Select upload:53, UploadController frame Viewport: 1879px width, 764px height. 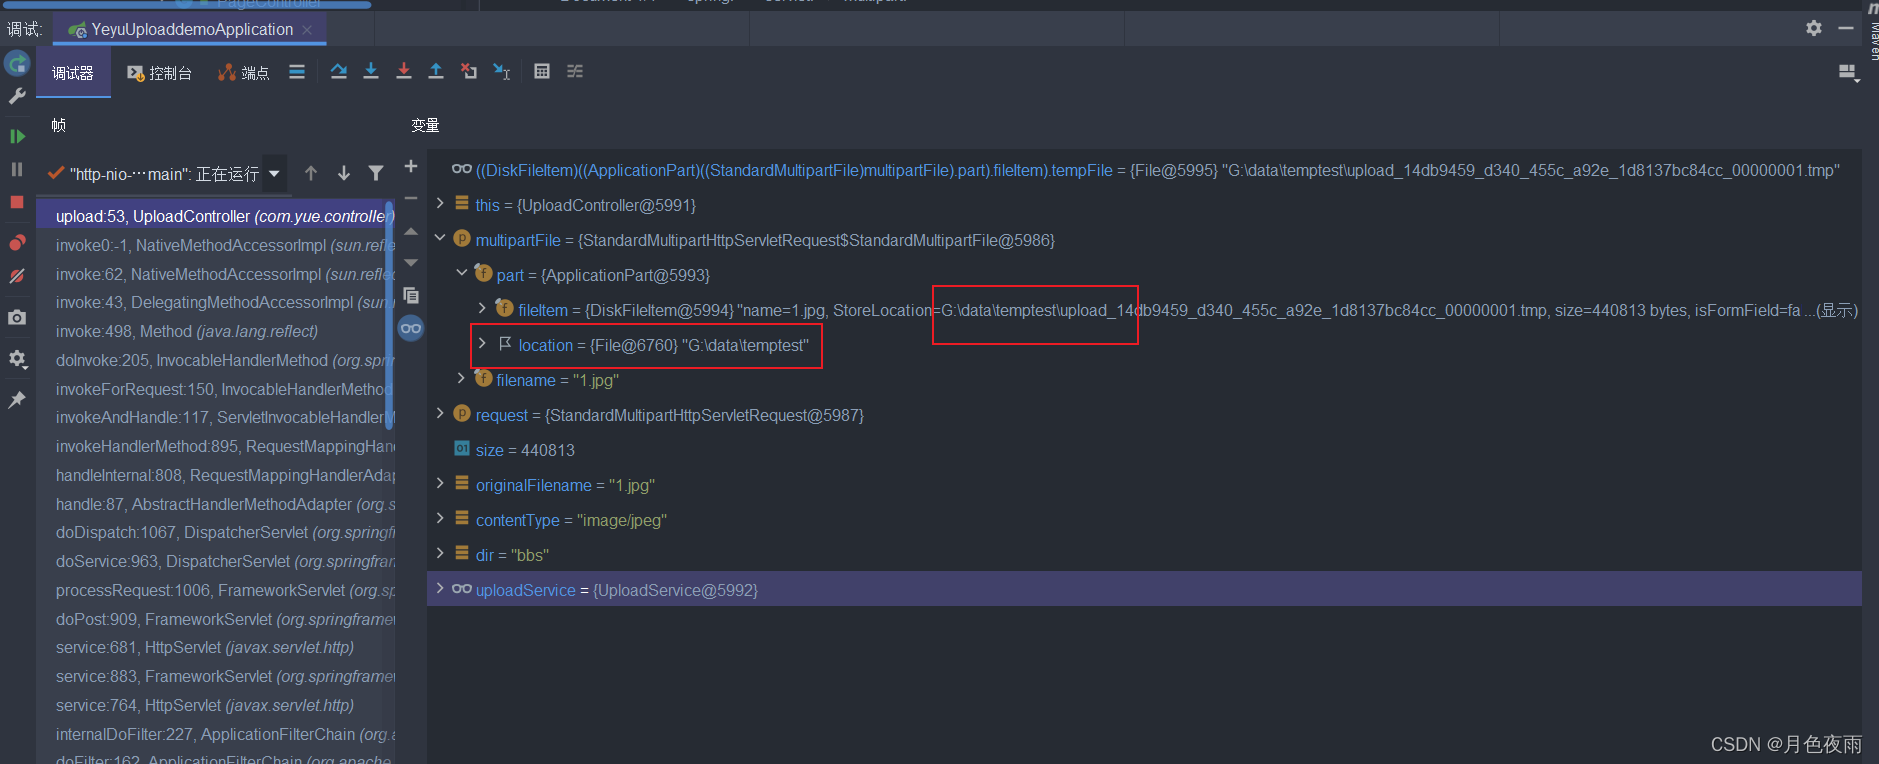click(216, 216)
